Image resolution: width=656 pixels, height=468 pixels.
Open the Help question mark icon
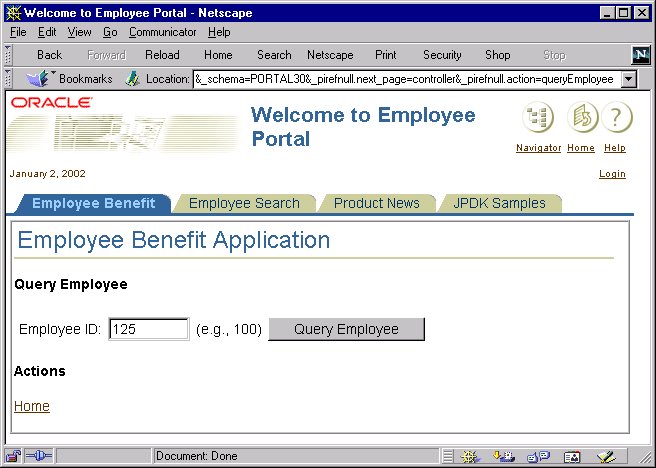tap(617, 117)
